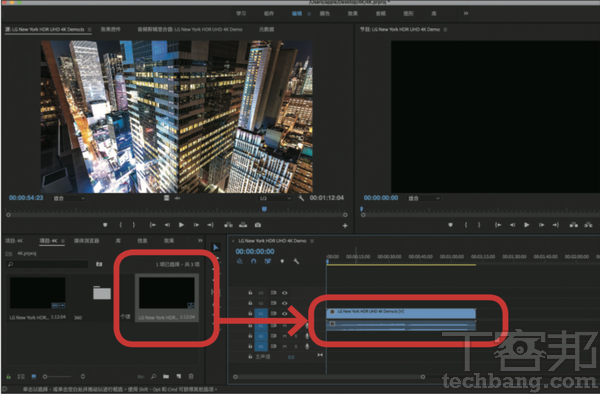The width and height of the screenshot is (600, 394).
Task: Switch Project panel to list view
Action: pyautogui.click(x=21, y=377)
